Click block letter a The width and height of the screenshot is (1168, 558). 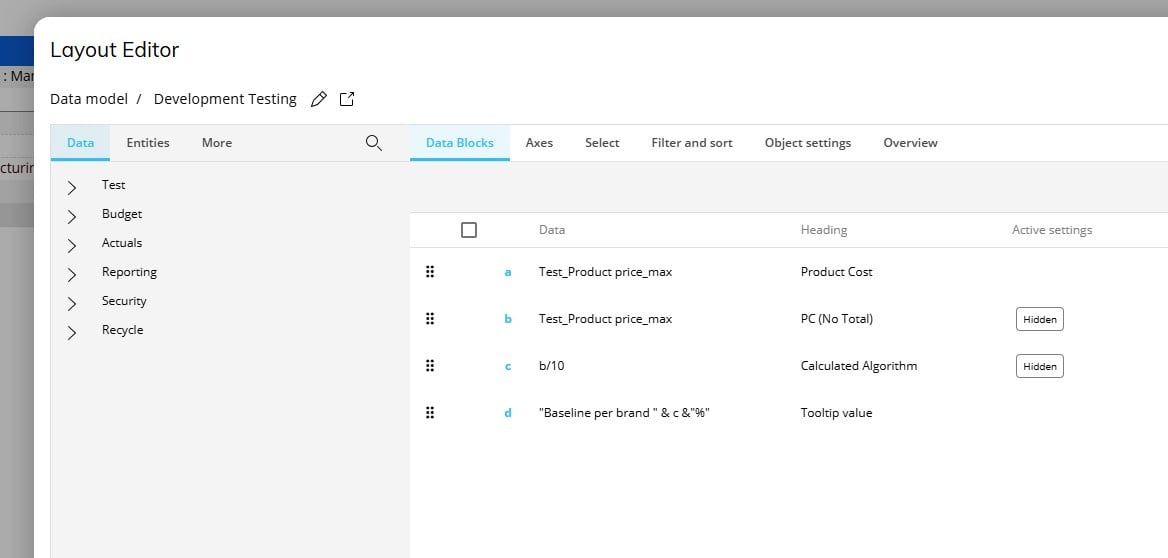point(508,273)
